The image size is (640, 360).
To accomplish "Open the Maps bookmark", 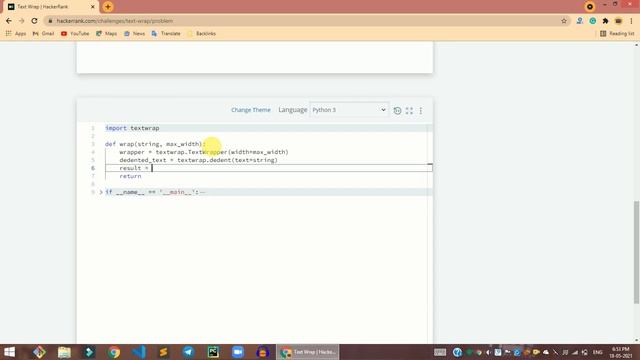I will 106,33.
